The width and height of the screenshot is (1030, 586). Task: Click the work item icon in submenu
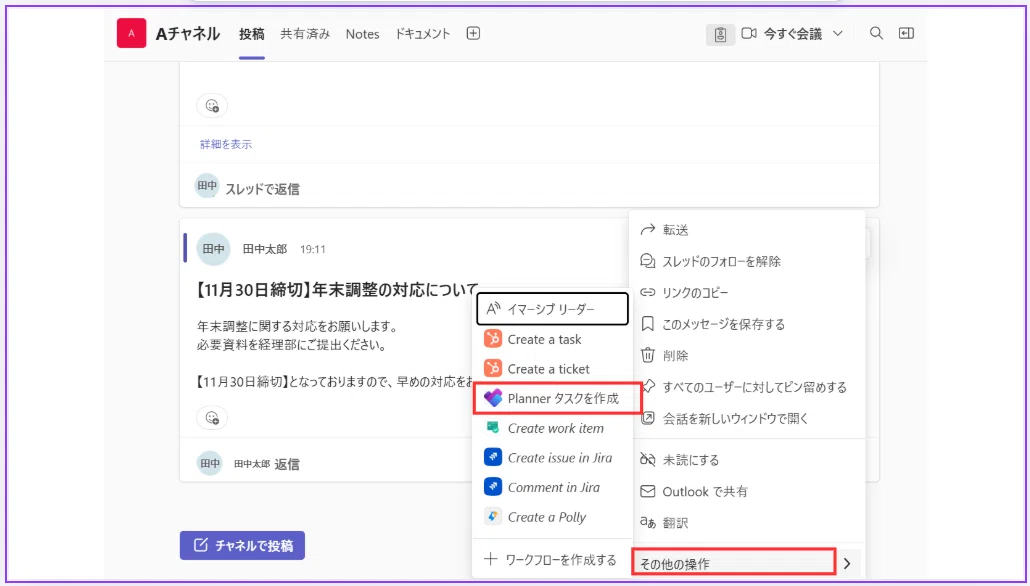493,428
